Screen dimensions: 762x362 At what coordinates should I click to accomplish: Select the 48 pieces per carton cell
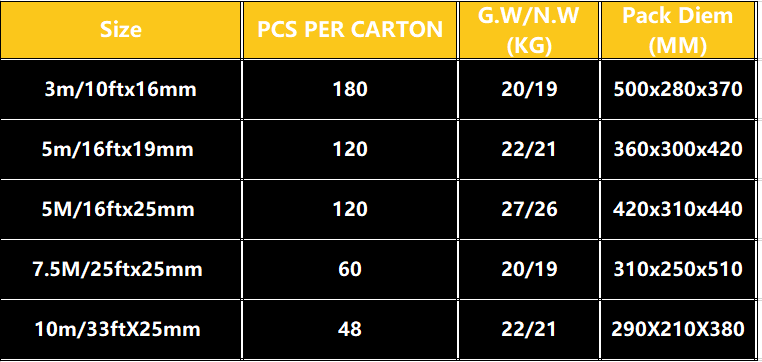350,329
